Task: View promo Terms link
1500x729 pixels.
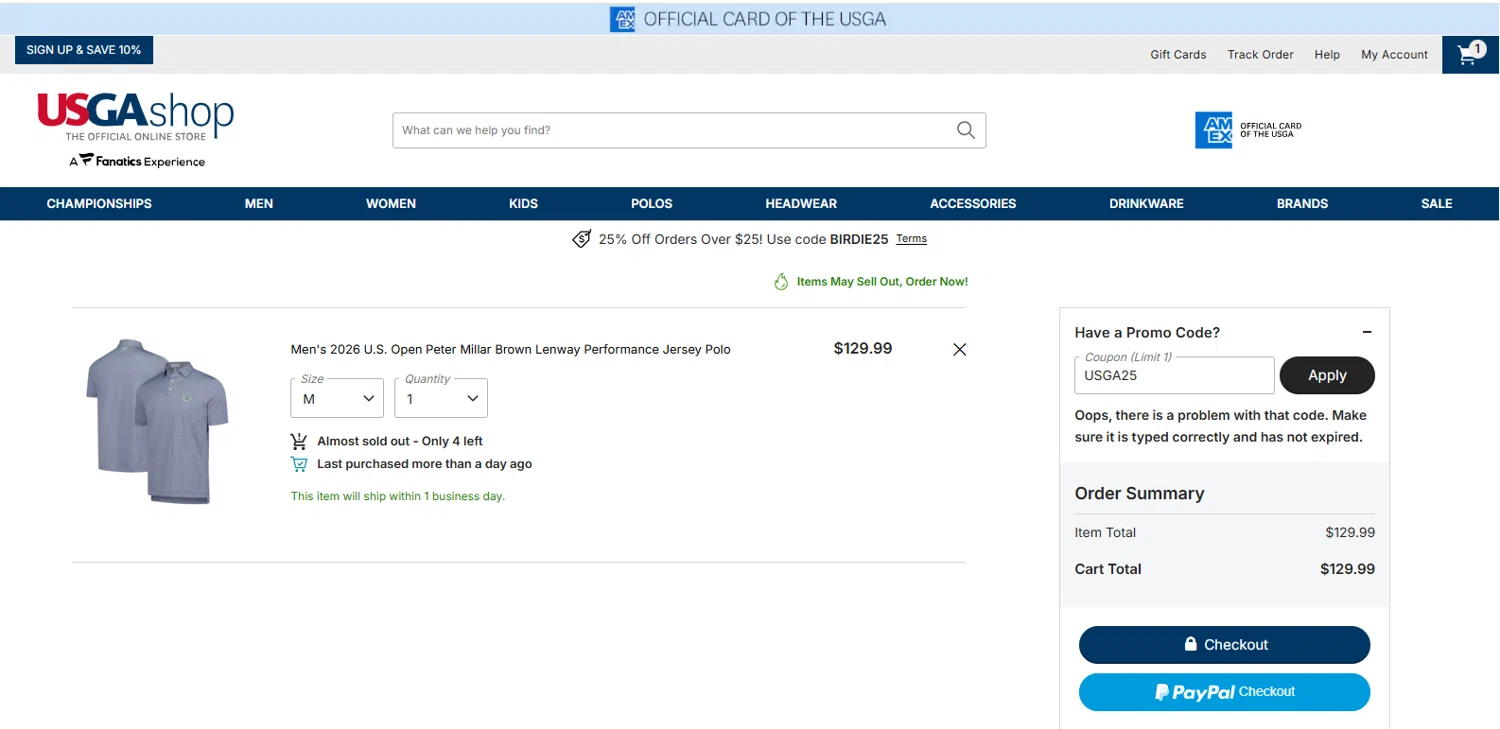Action: (x=911, y=239)
